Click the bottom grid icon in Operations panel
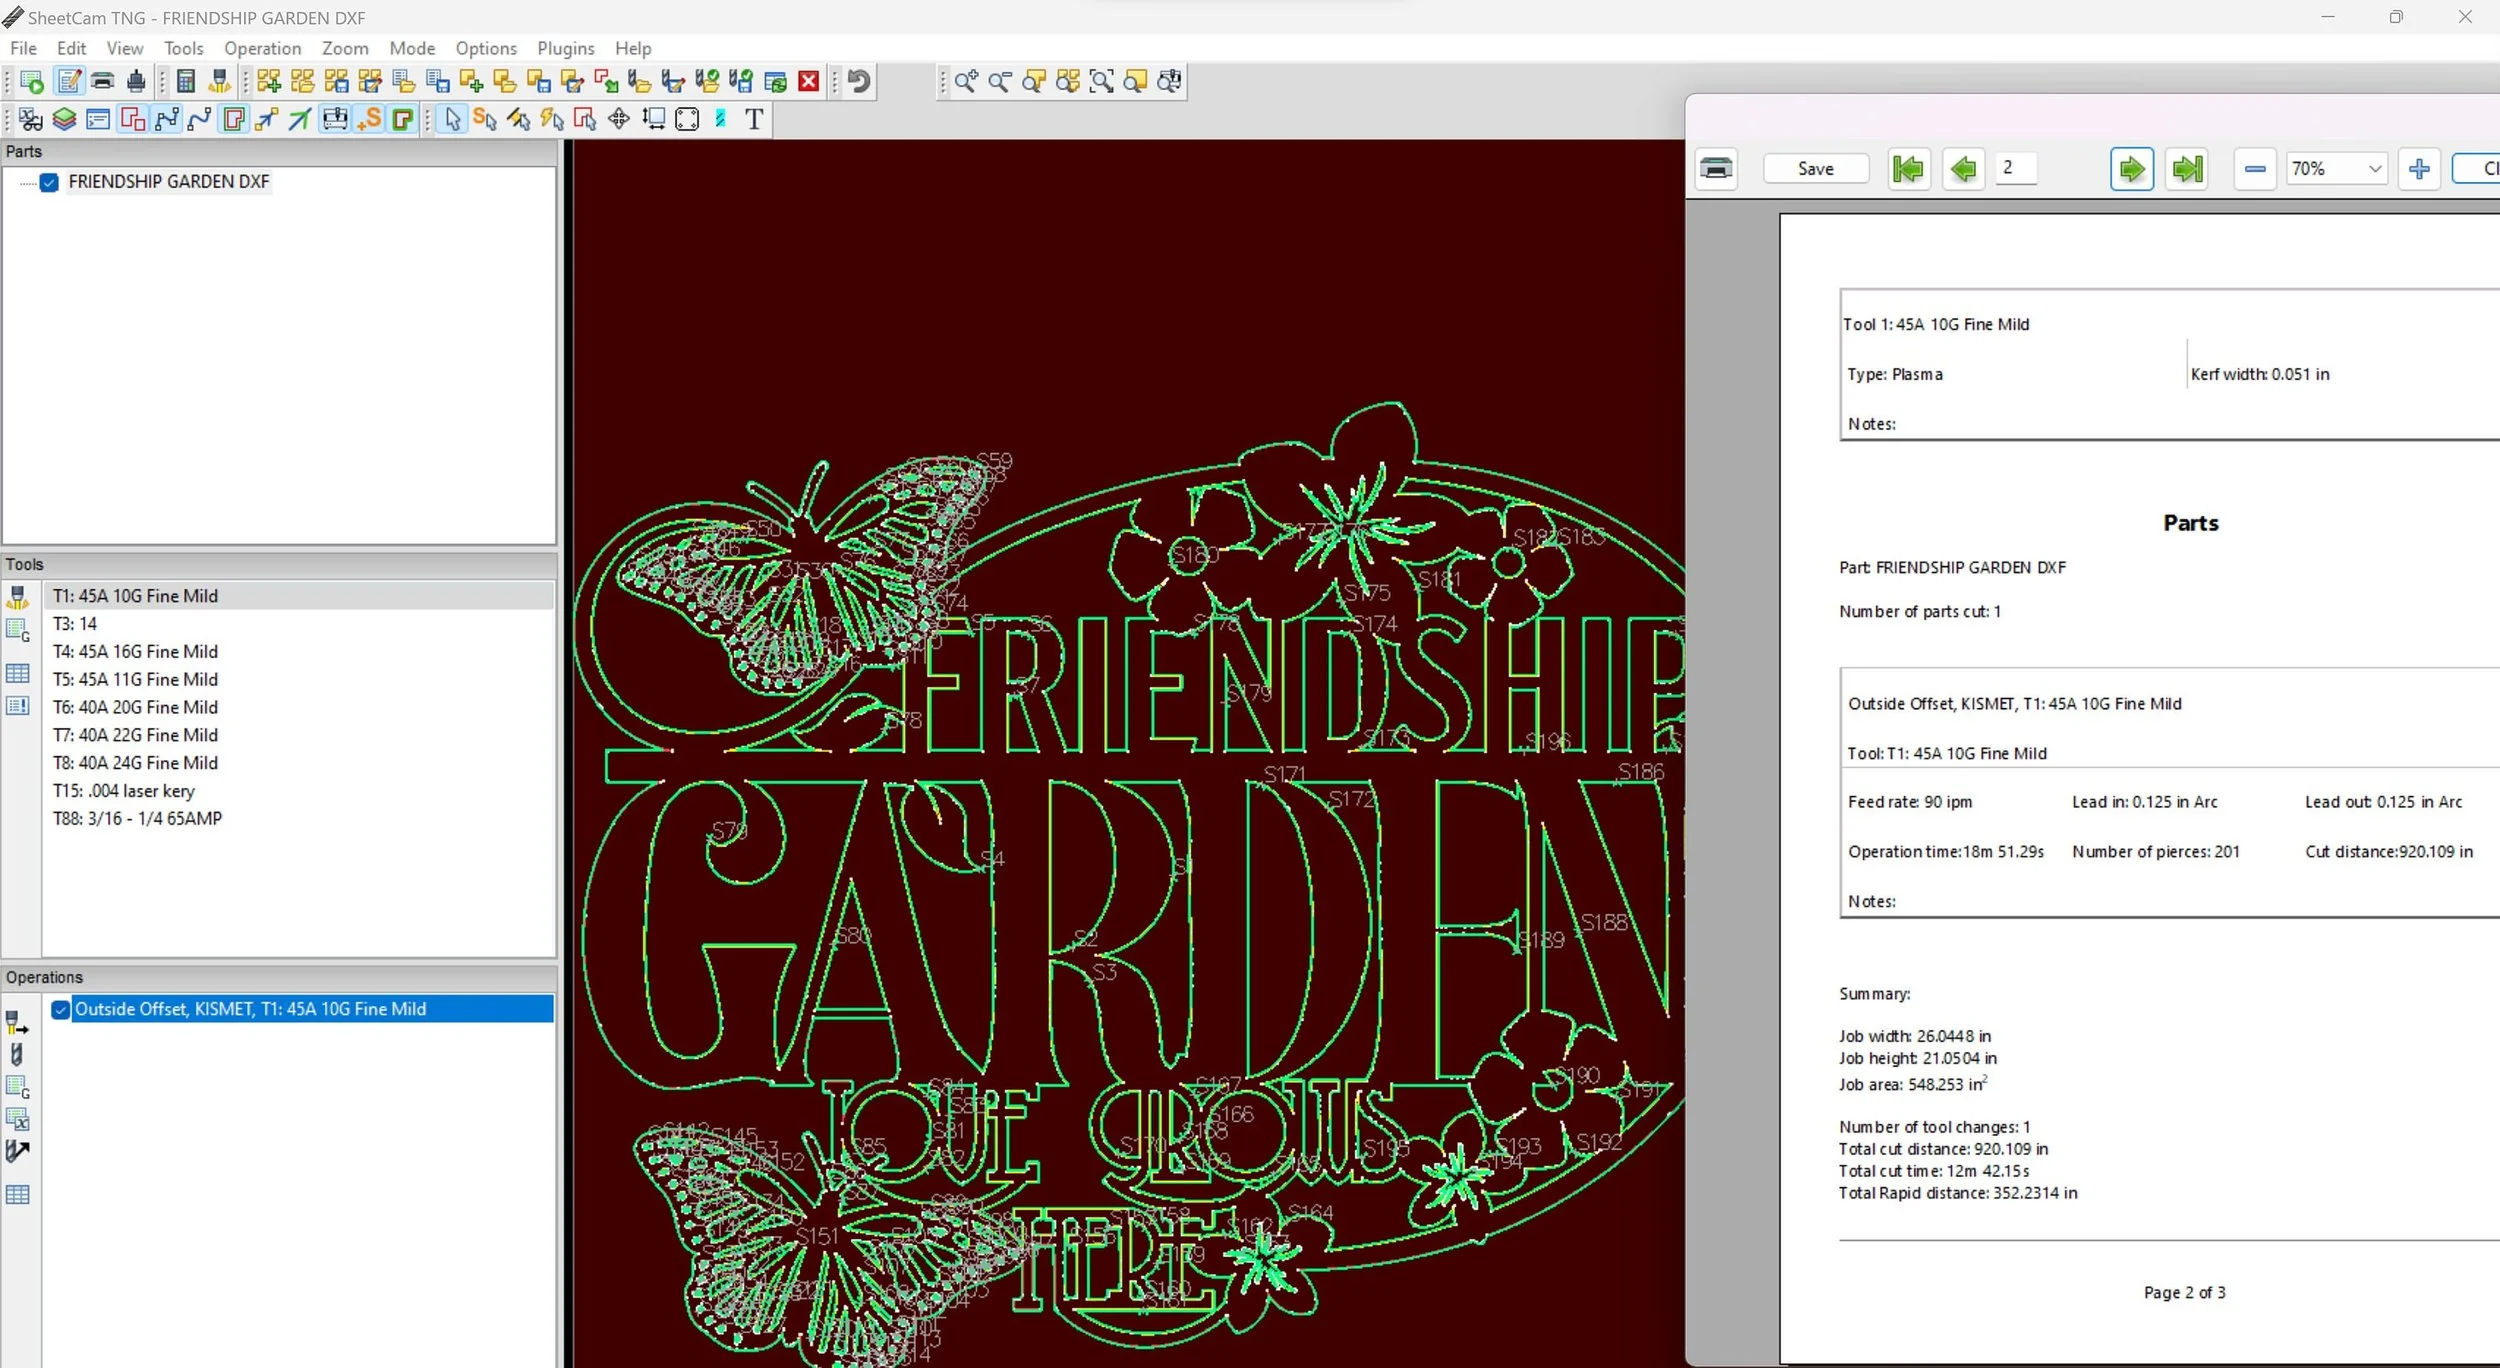 (18, 1194)
